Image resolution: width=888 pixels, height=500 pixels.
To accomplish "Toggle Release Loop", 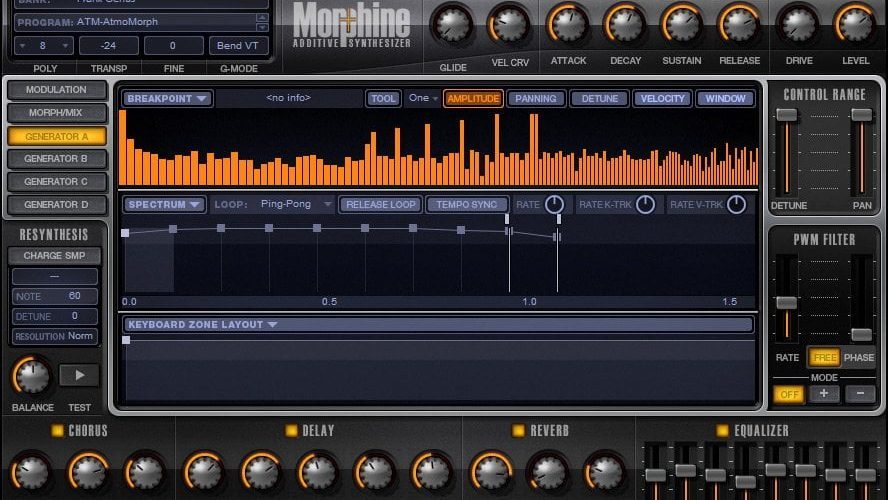I will coord(381,204).
